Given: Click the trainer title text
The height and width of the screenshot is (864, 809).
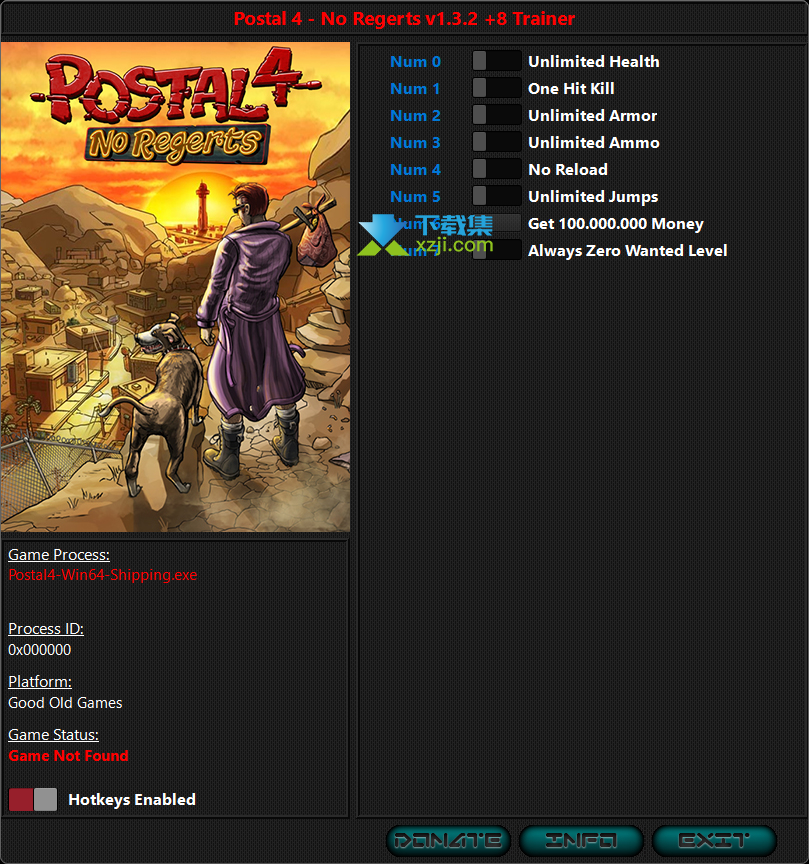Looking at the screenshot, I should click(404, 19).
